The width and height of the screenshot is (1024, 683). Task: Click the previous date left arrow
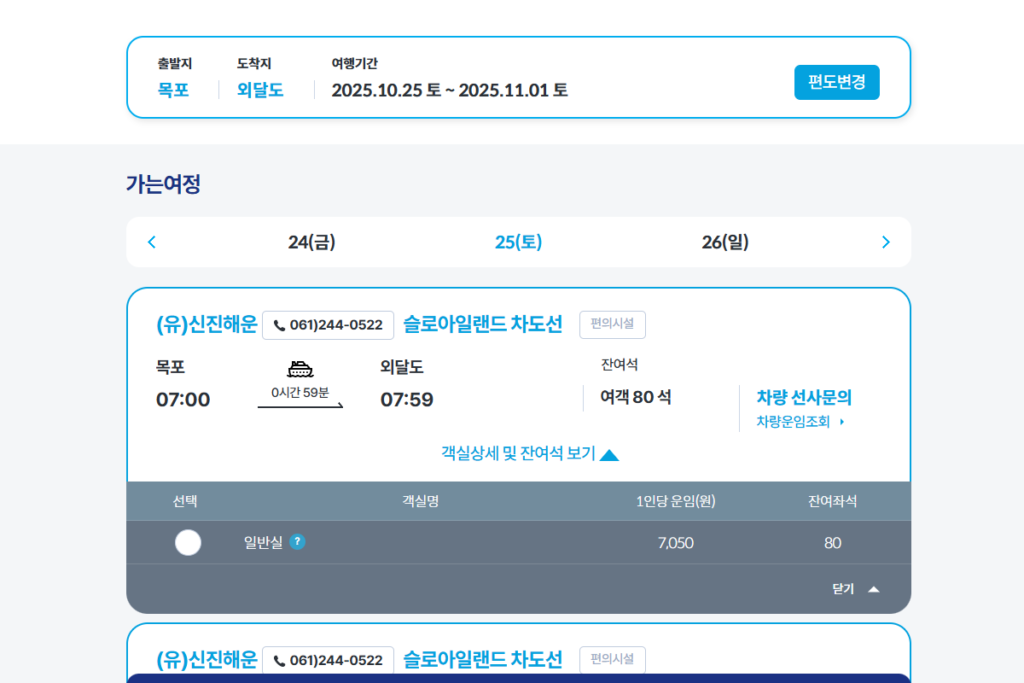pyautogui.click(x=152, y=242)
